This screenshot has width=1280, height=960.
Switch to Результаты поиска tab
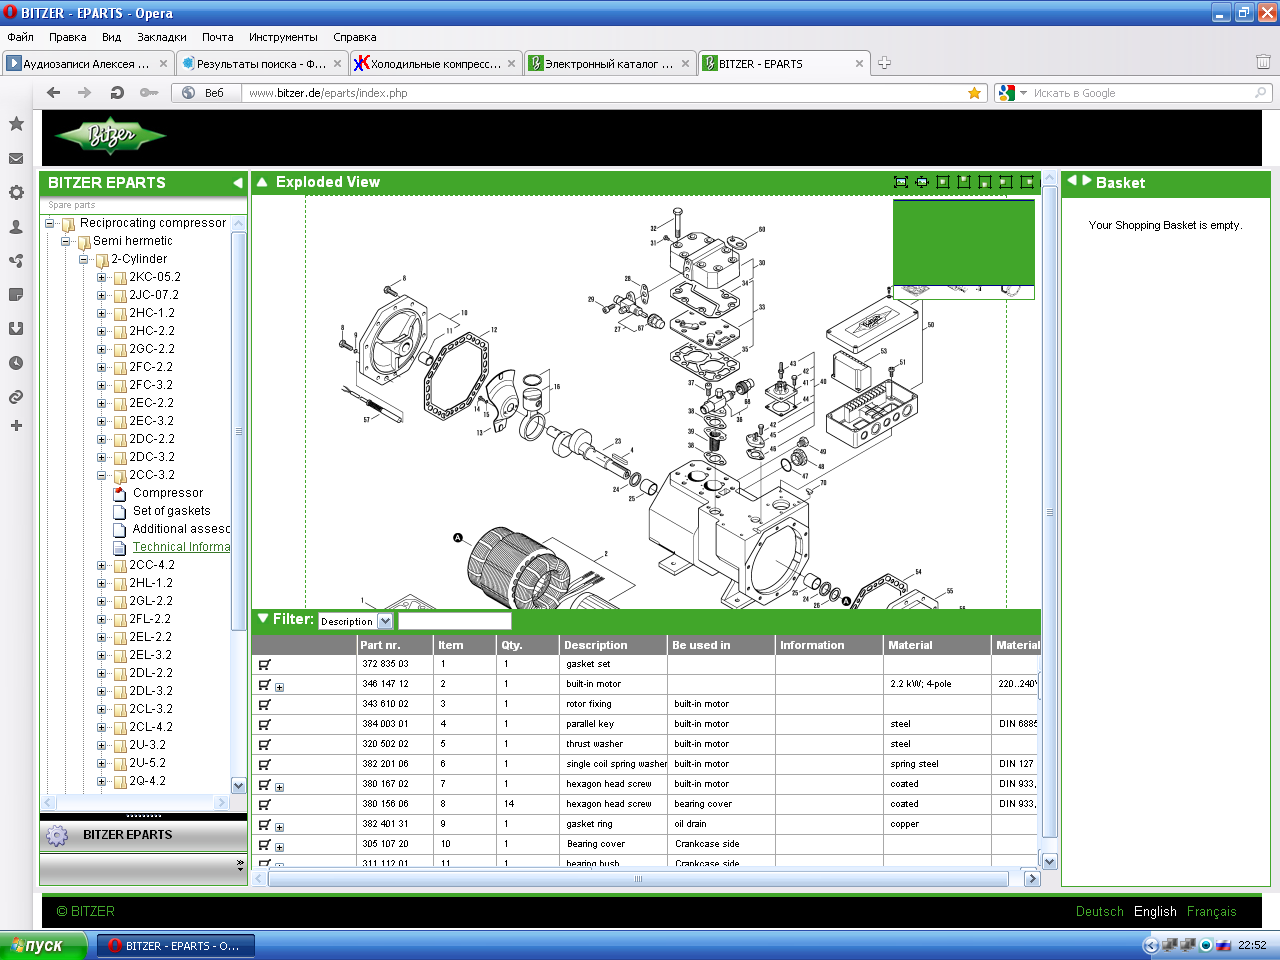pos(262,63)
